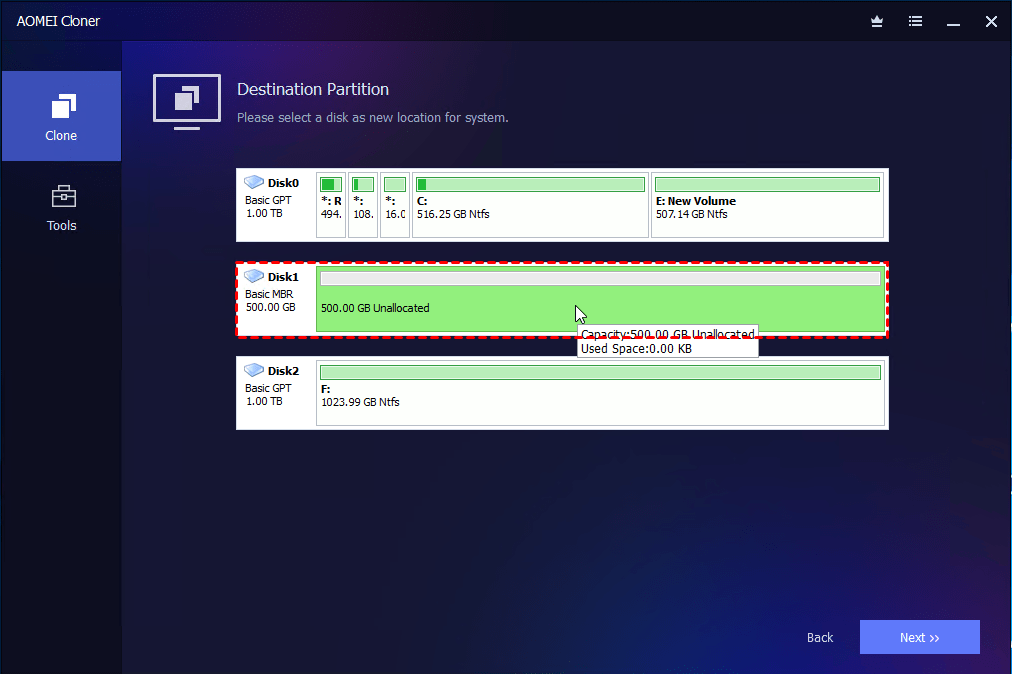
Task: Open the list menu icon in title bar
Action: [x=915, y=21]
